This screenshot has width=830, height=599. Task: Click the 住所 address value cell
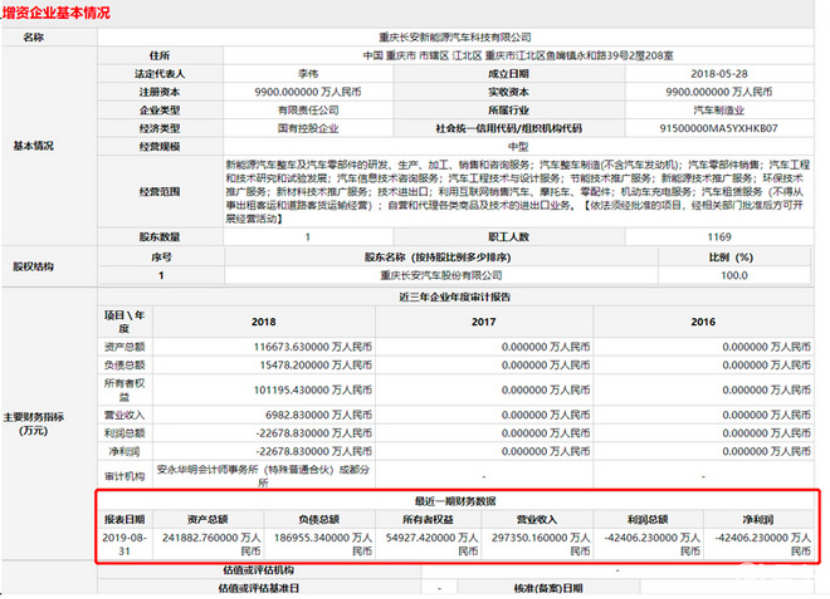pyautogui.click(x=518, y=56)
